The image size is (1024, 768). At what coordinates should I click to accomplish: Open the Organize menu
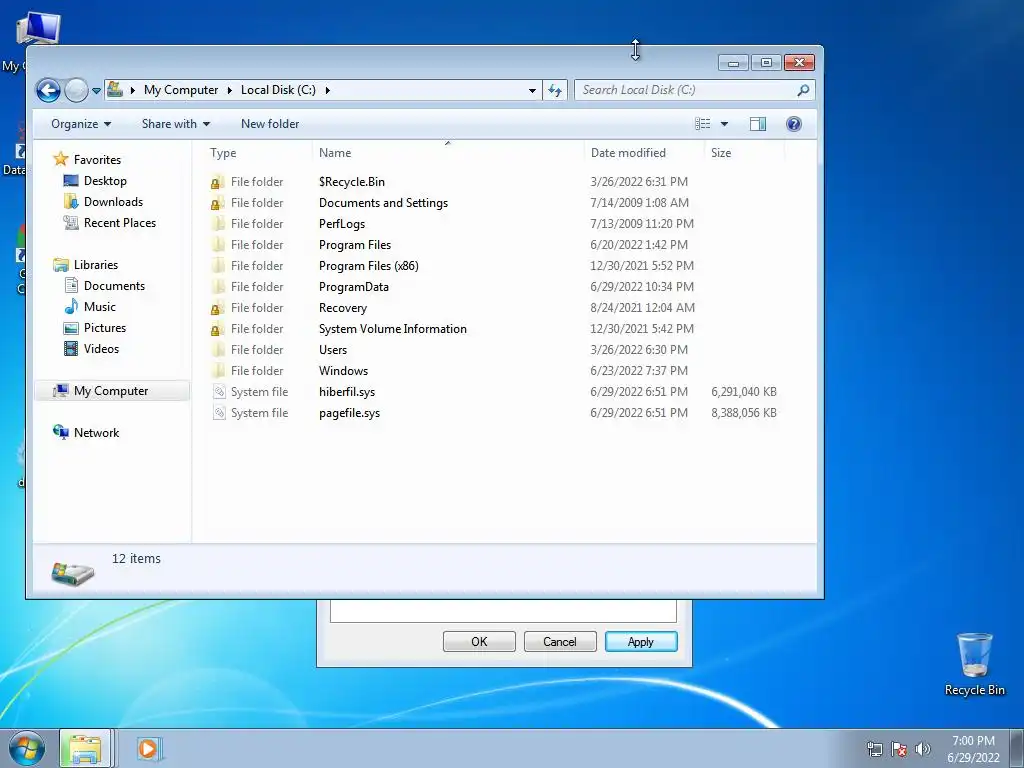tap(81, 124)
